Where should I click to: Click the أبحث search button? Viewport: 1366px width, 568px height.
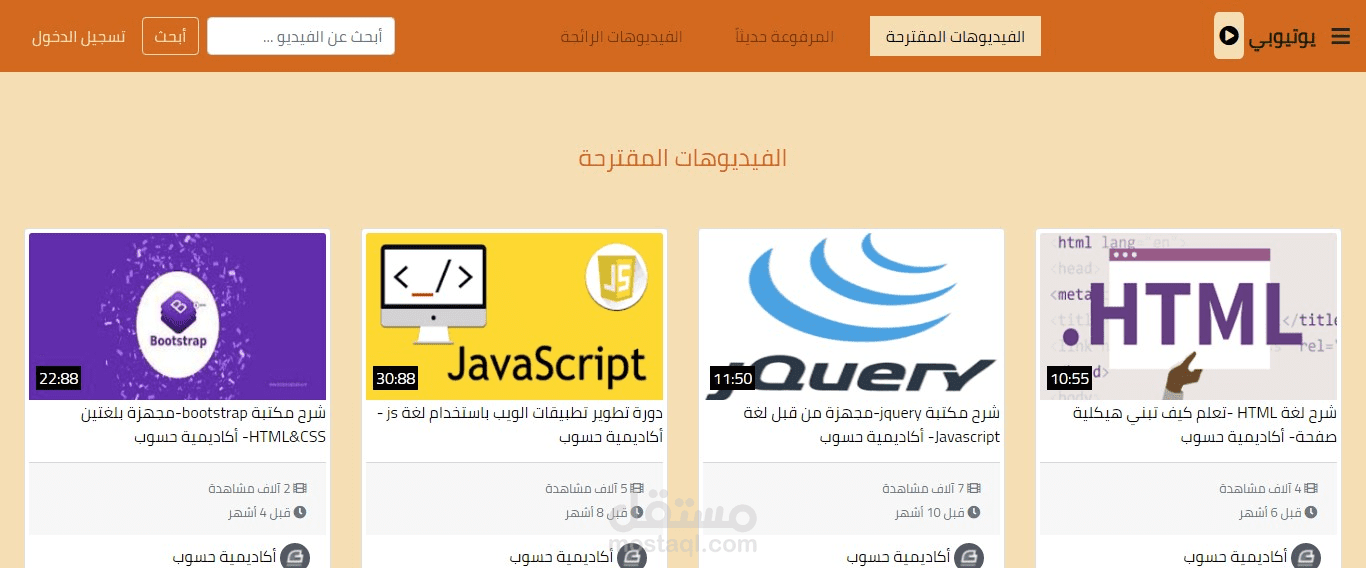click(170, 36)
